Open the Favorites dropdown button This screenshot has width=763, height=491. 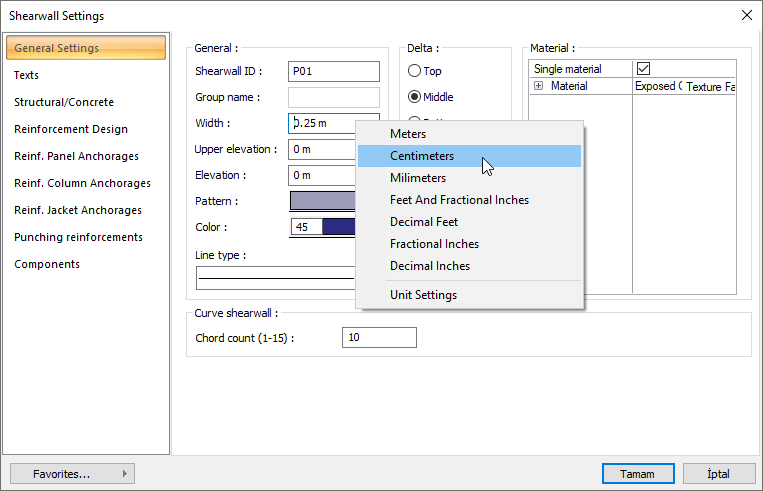point(72,474)
